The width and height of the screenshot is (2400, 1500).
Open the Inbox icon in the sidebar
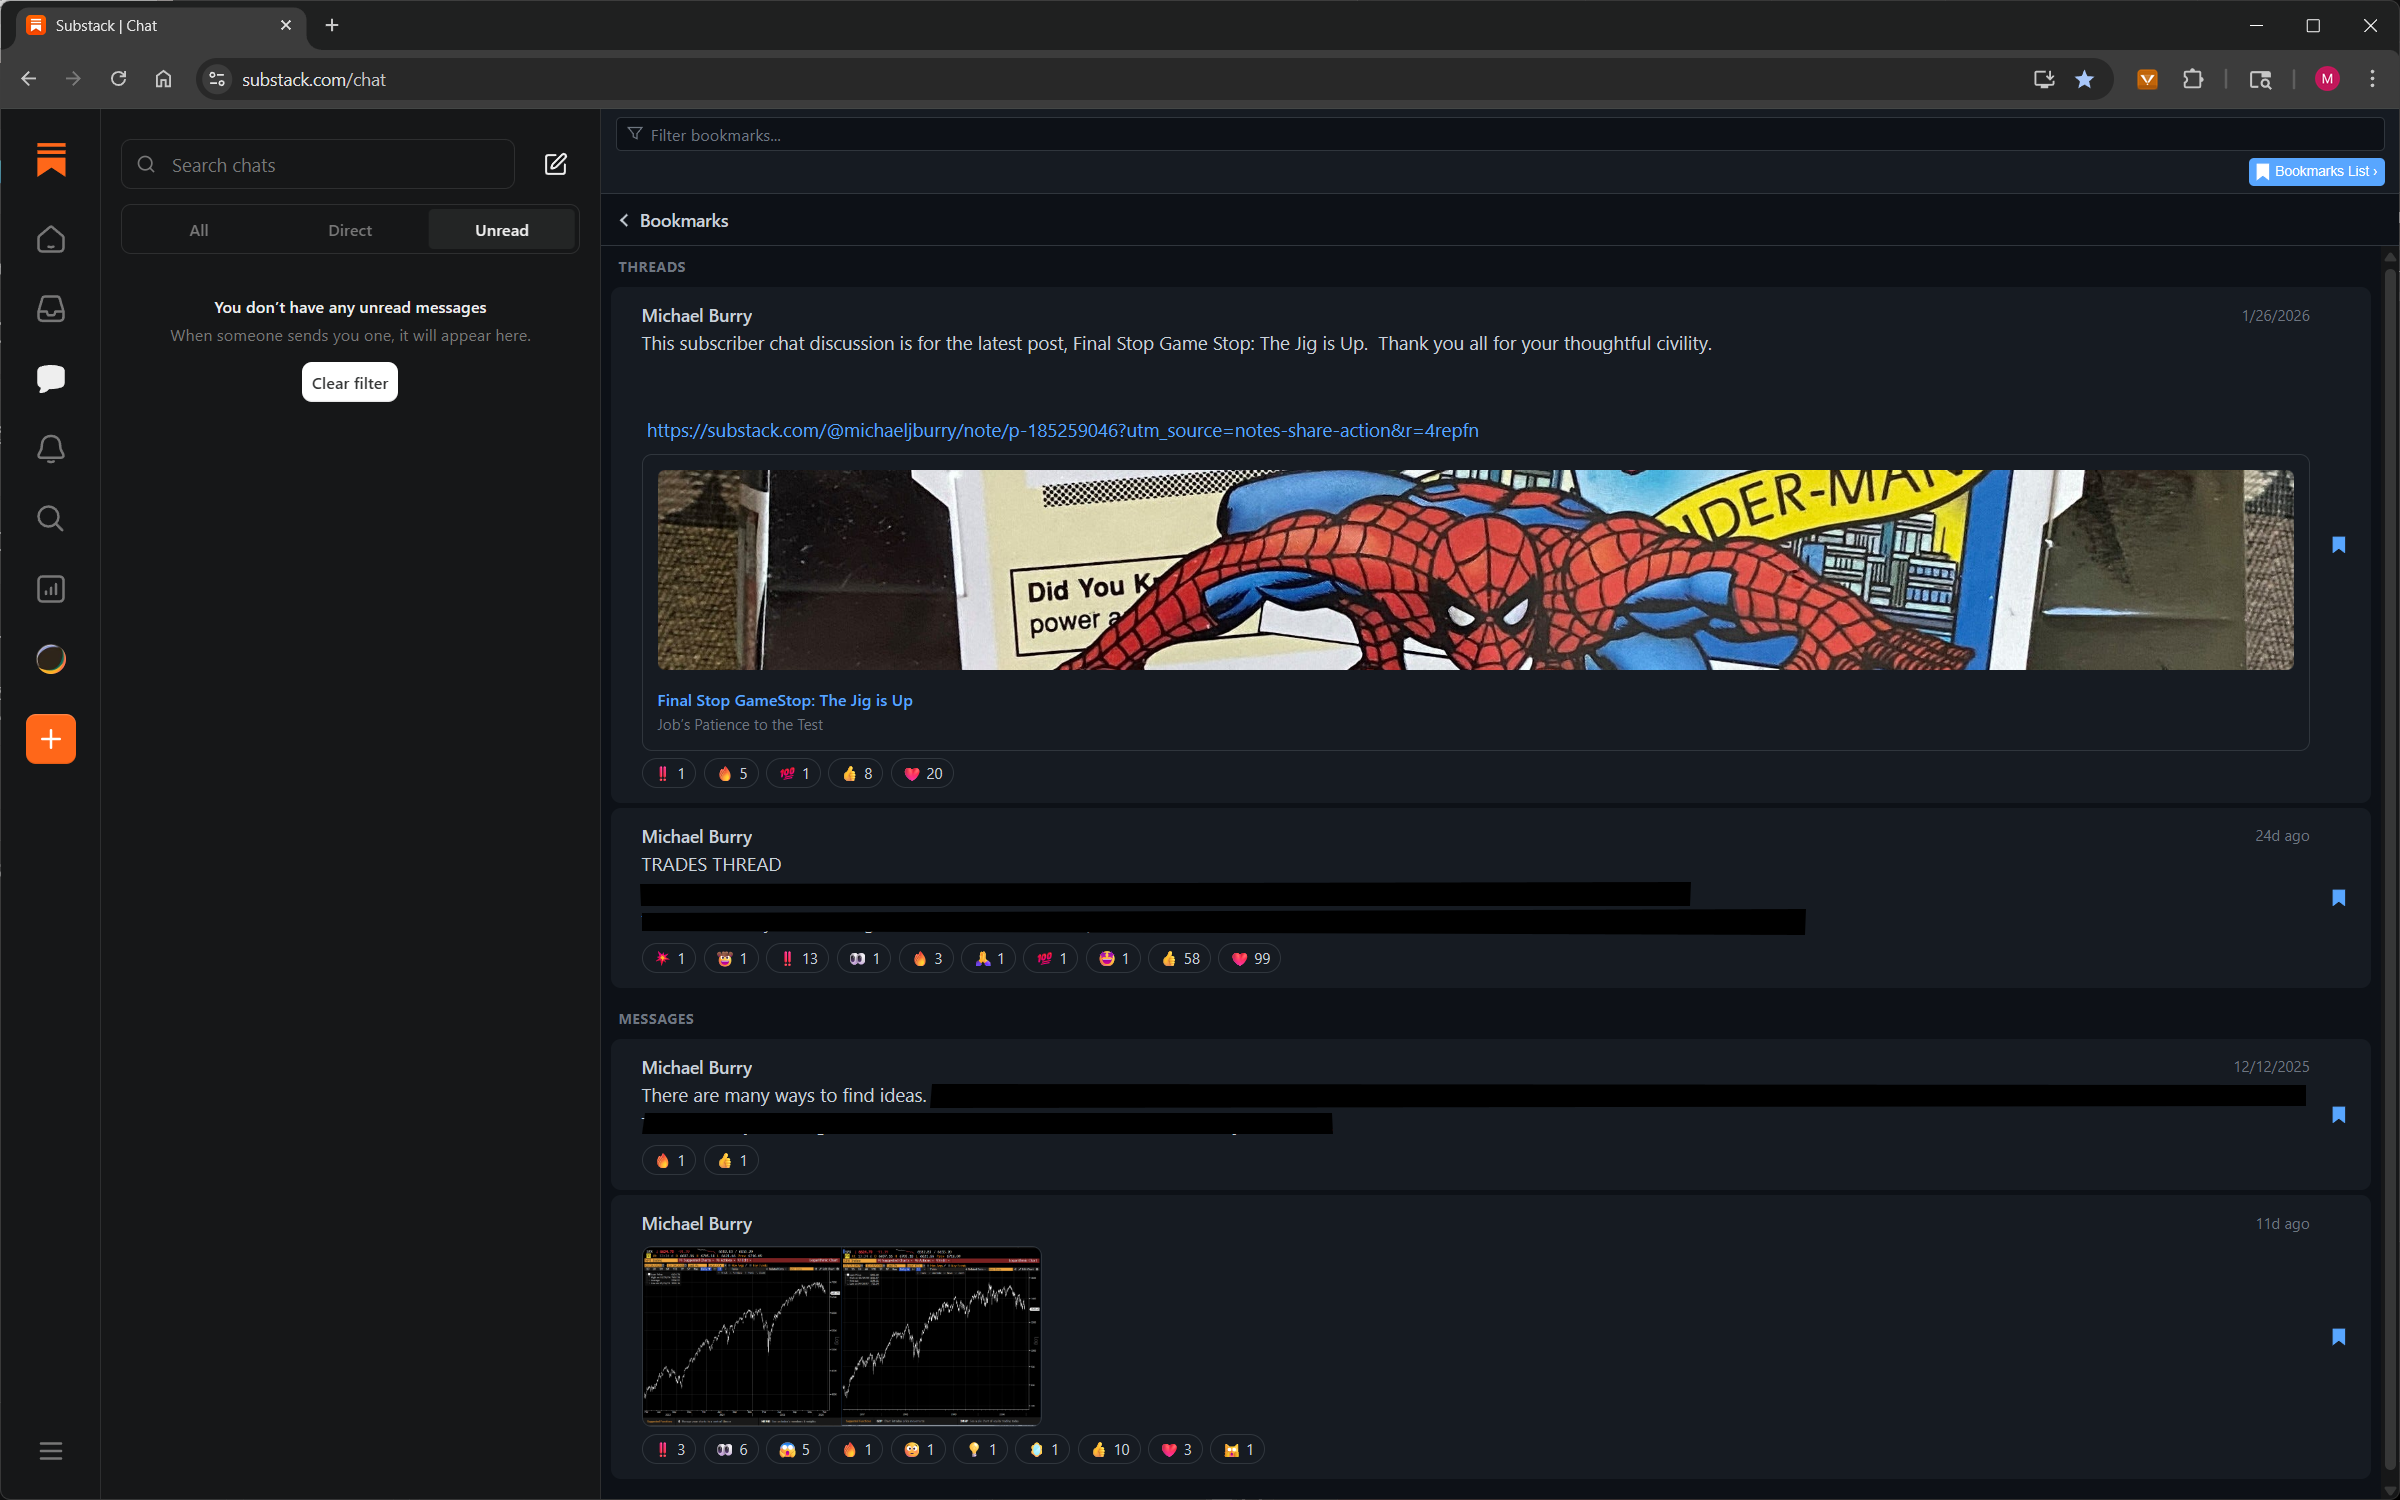pyautogui.click(x=50, y=309)
